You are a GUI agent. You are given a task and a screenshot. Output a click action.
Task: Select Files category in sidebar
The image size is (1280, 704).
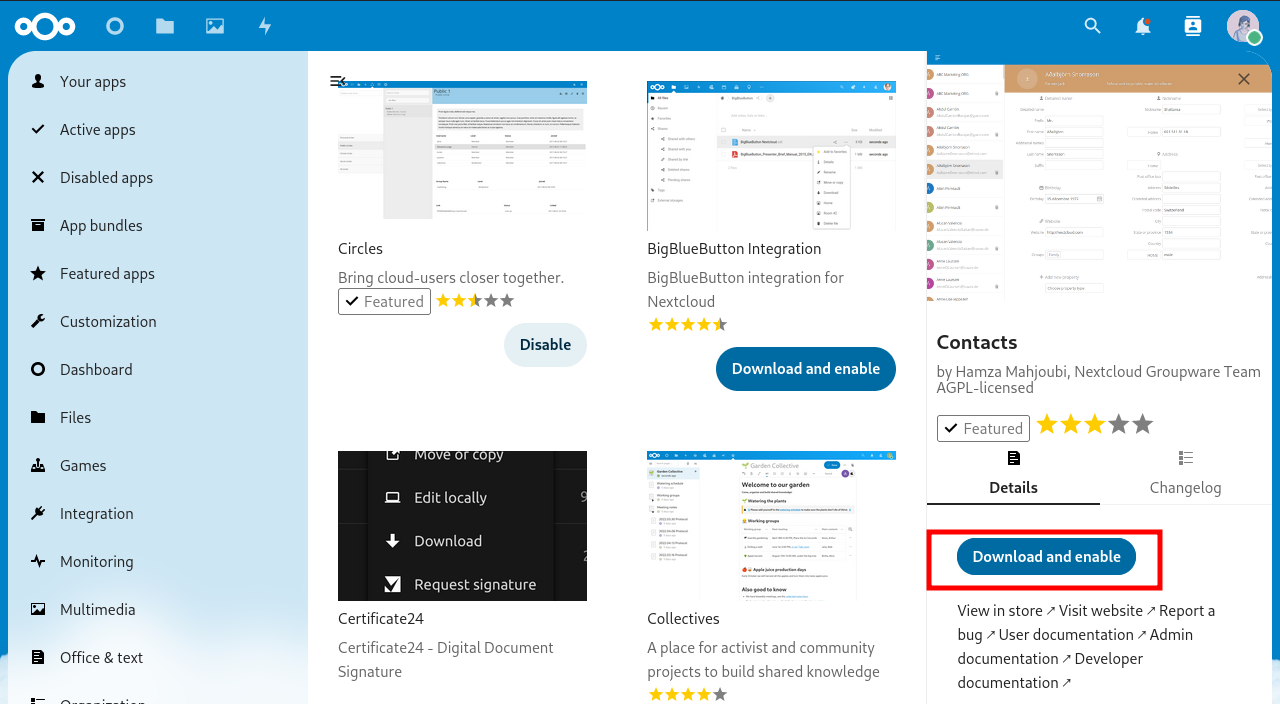pos(158,418)
